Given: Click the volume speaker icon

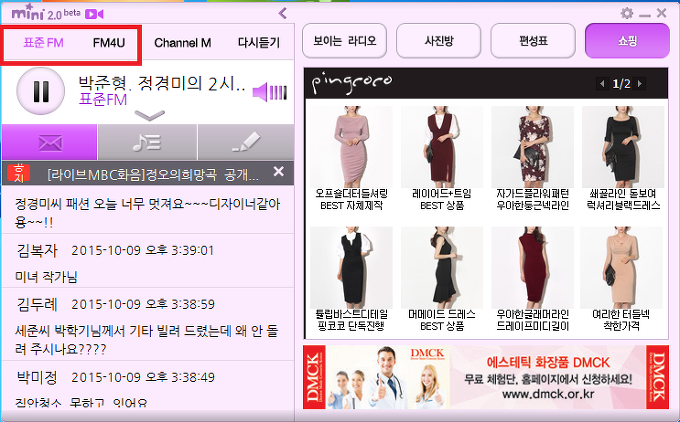Looking at the screenshot, I should (260, 92).
